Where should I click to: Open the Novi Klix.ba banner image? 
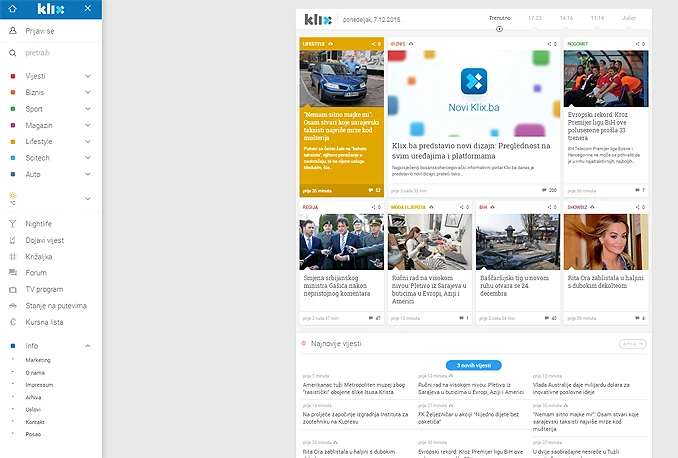coord(474,93)
